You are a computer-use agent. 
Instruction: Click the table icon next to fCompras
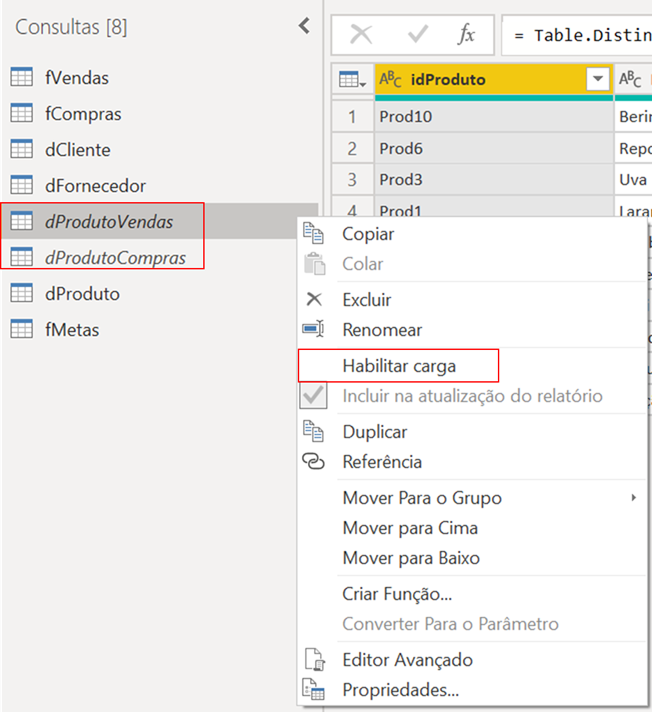[x=21, y=113]
